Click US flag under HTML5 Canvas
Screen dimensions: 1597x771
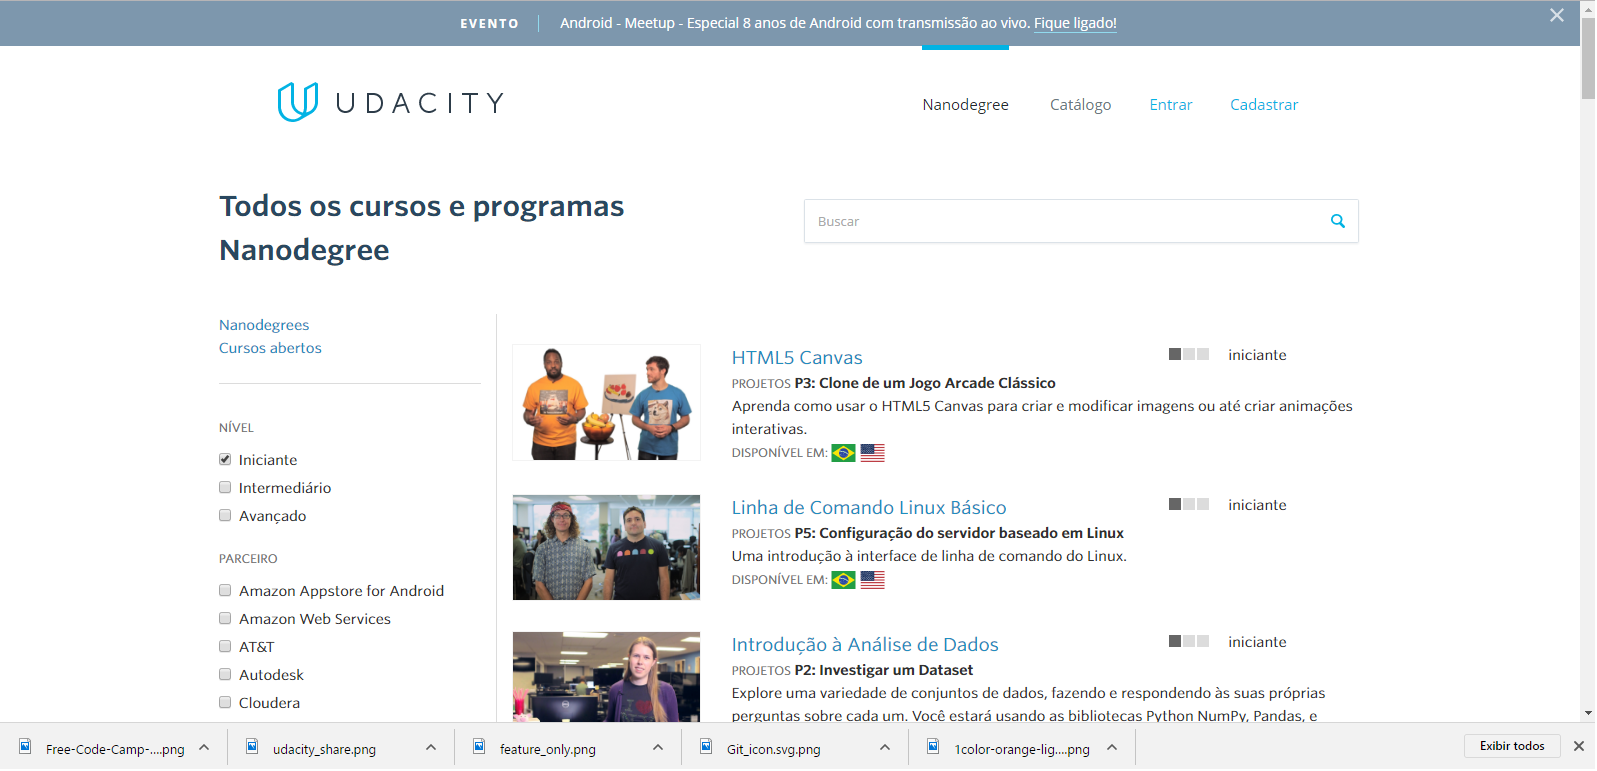pos(873,453)
